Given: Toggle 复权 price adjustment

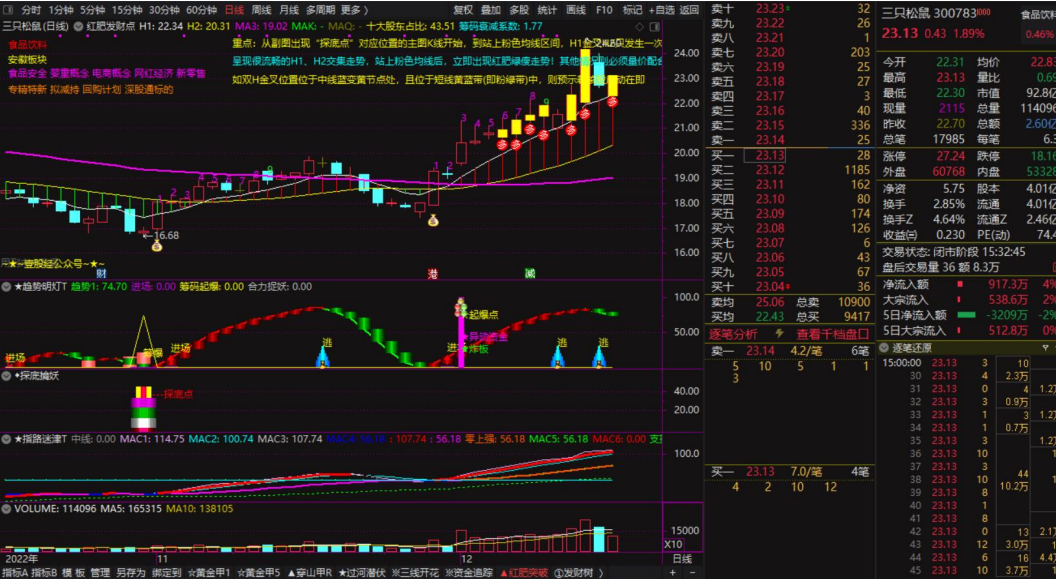Looking at the screenshot, I should click(463, 9).
